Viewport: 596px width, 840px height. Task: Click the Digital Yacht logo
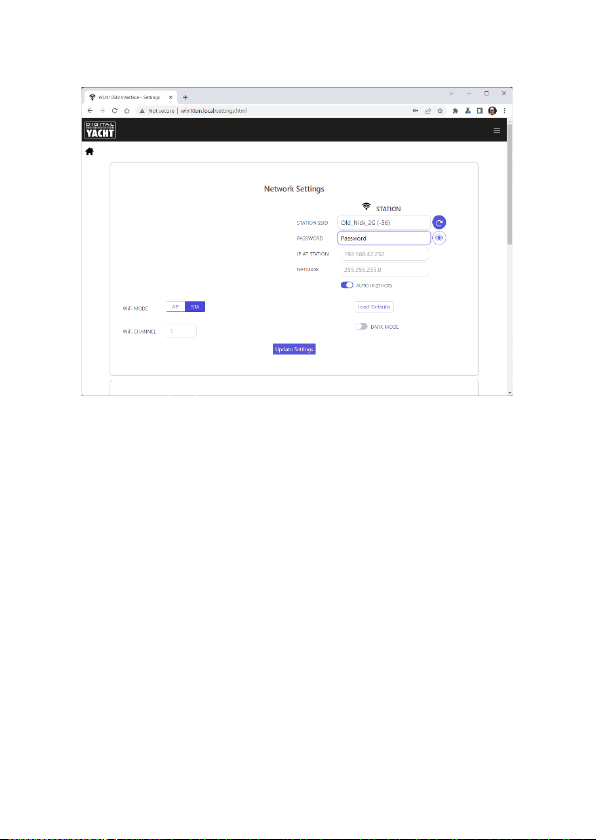coord(100,130)
